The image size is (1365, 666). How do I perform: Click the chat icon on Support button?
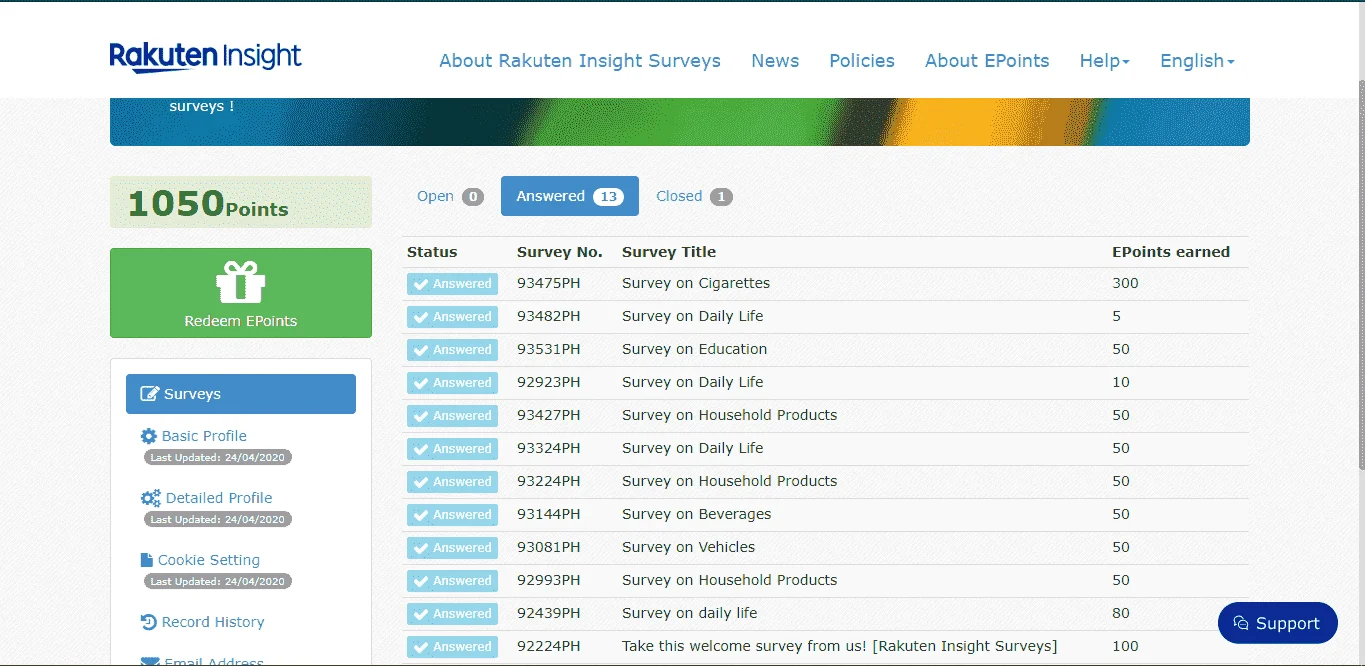coord(1241,623)
